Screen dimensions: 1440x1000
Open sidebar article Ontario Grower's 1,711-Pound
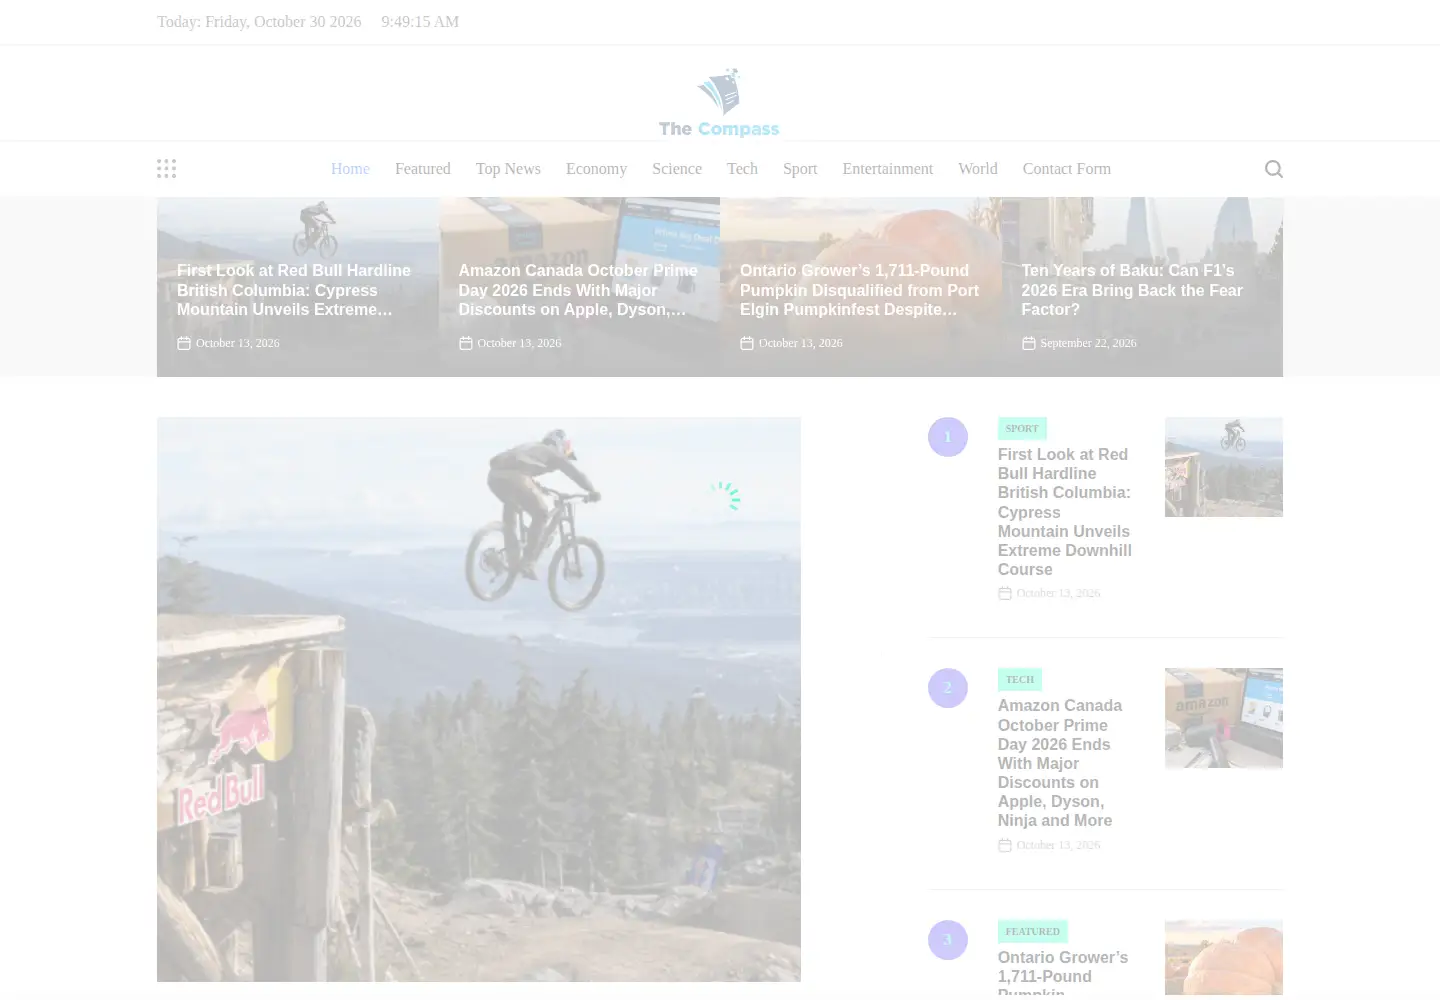(x=1063, y=975)
